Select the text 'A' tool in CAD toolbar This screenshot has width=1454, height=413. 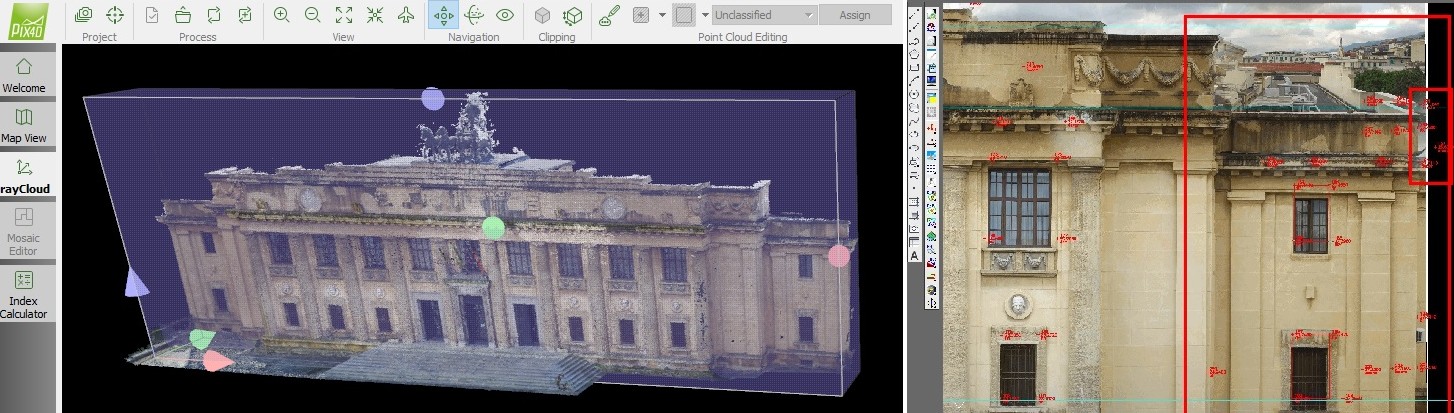(914, 255)
